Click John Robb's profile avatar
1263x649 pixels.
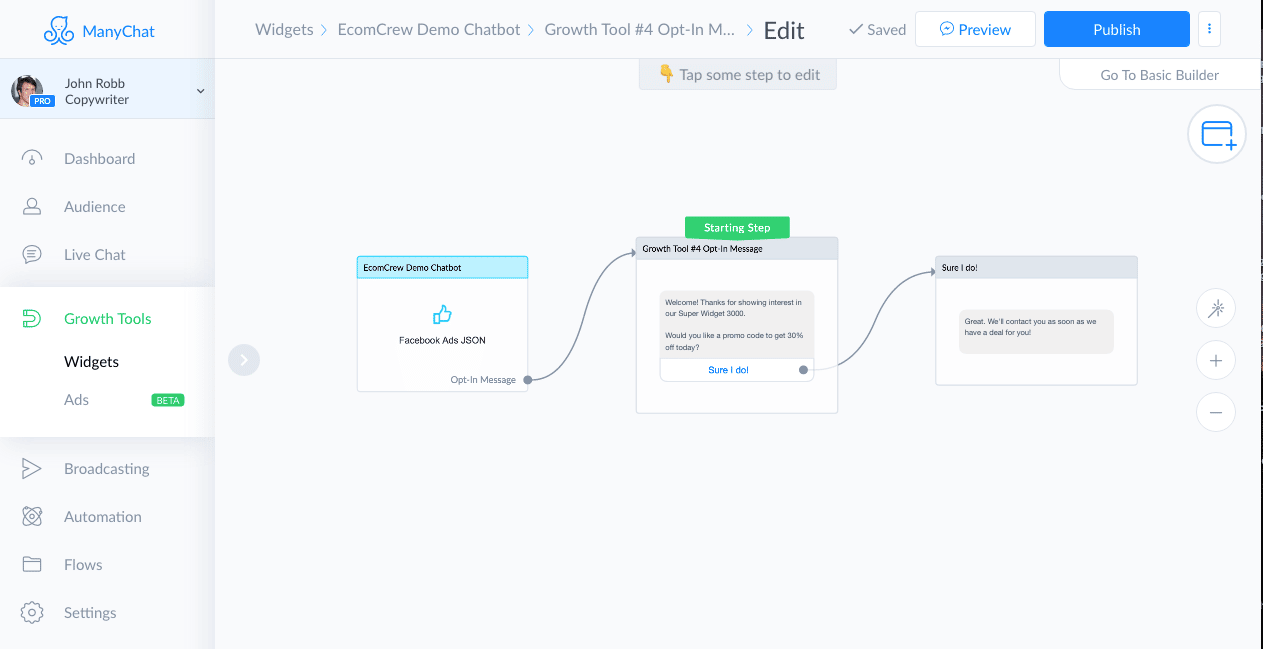click(x=28, y=91)
